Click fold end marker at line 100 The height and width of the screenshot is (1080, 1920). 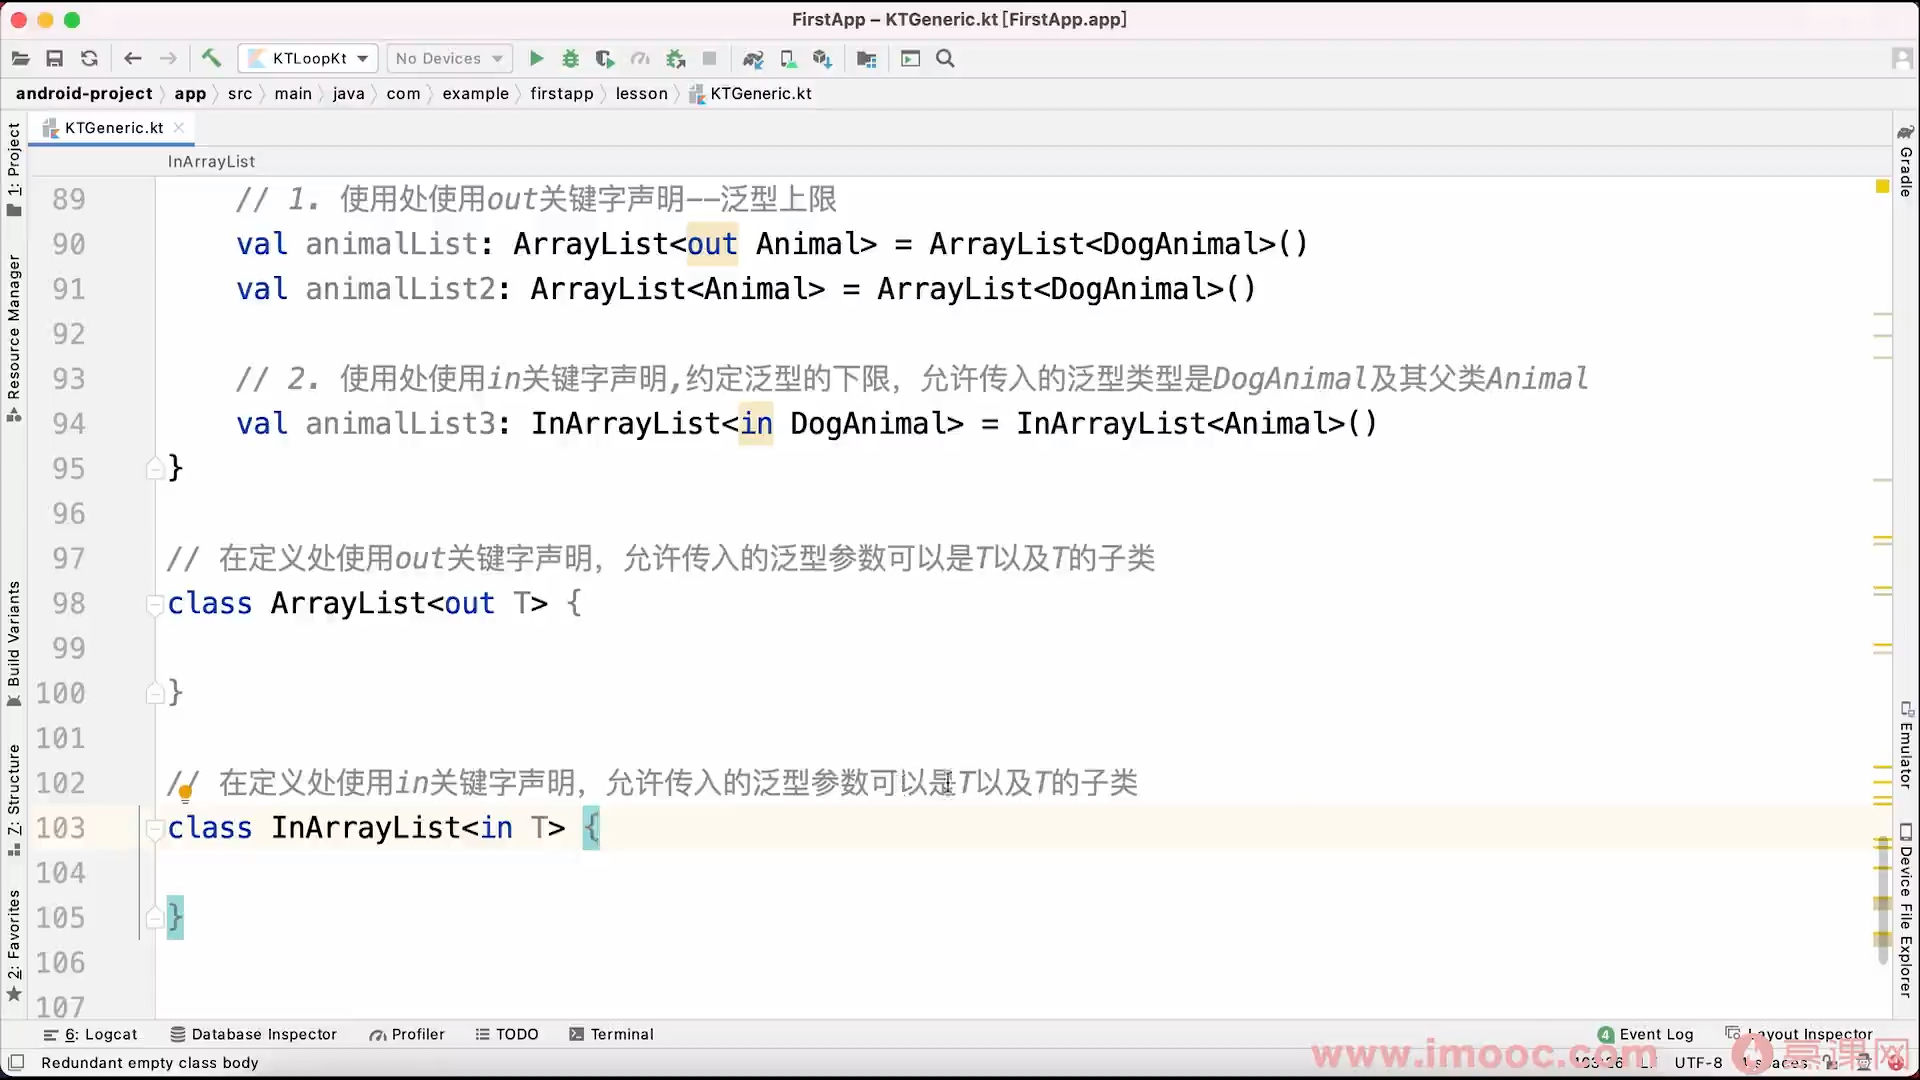click(154, 692)
